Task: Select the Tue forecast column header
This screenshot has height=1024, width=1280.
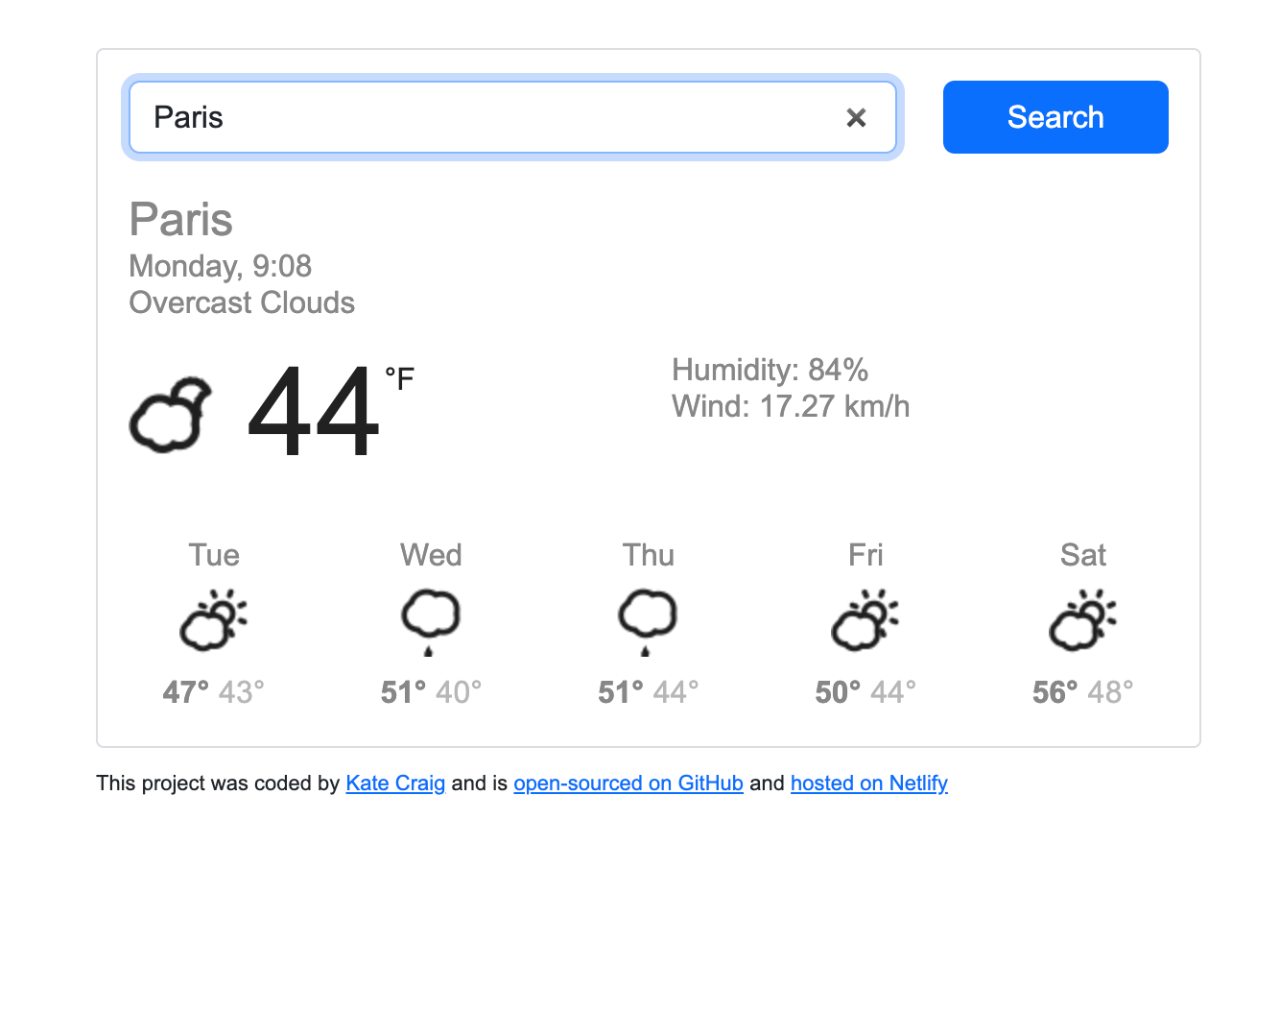Action: [x=213, y=555]
